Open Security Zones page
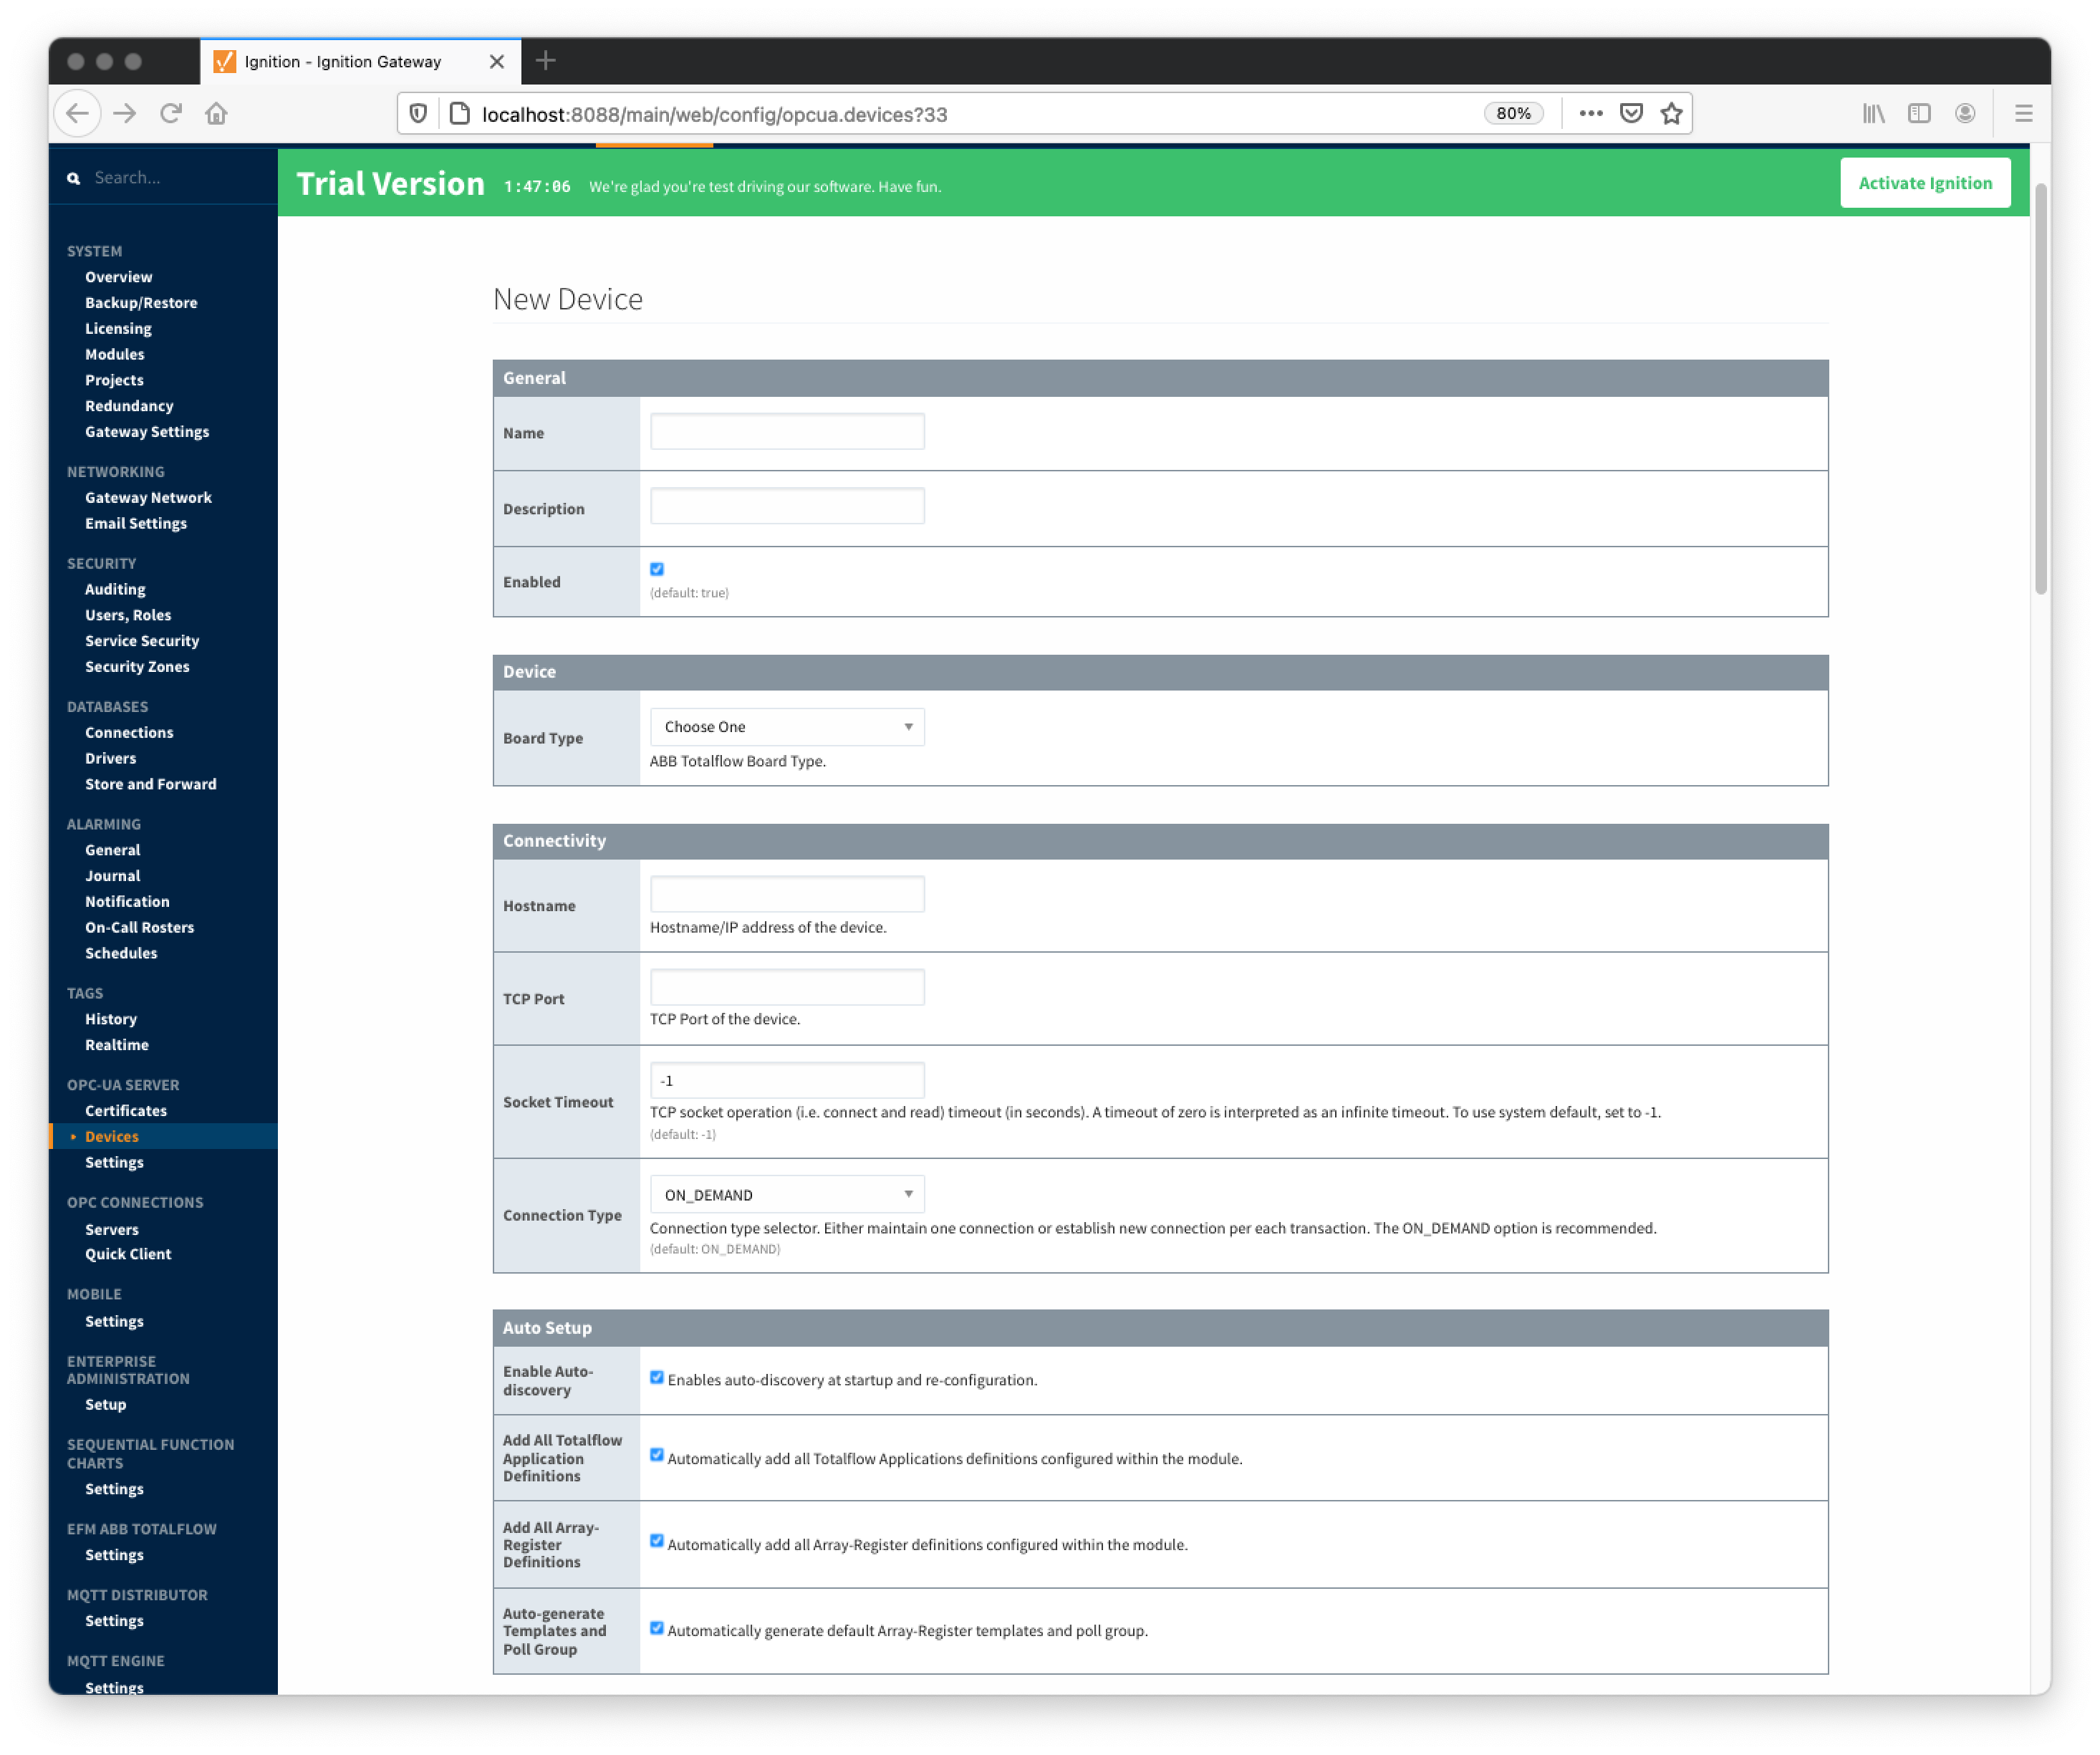The width and height of the screenshot is (2100, 1755). click(x=137, y=667)
